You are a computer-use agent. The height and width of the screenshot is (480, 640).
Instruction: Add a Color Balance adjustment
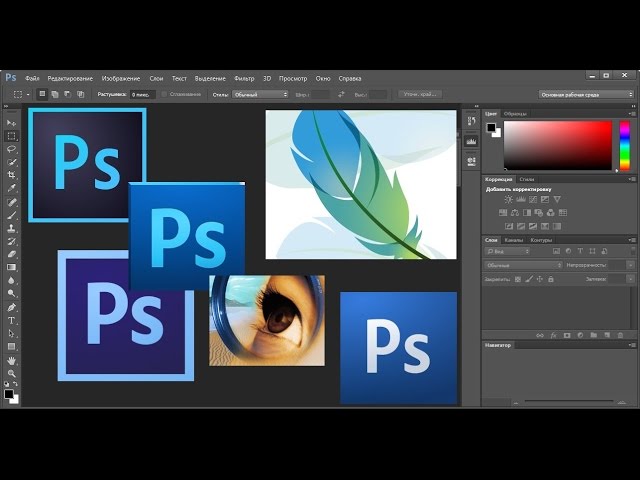pyautogui.click(x=515, y=213)
